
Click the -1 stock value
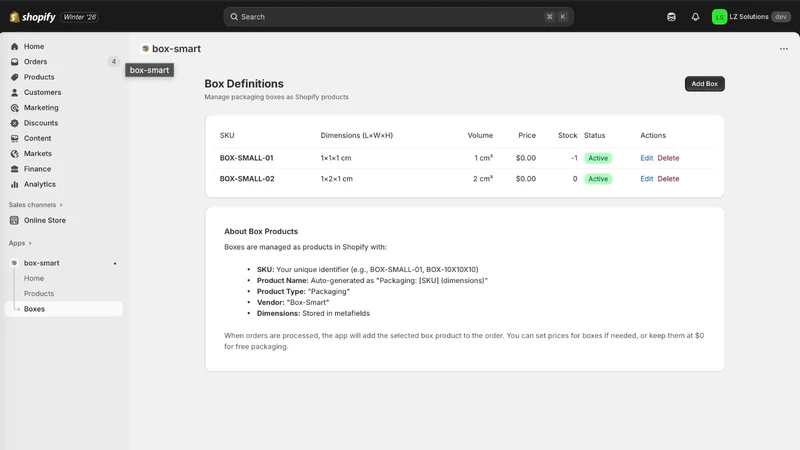[574, 158]
